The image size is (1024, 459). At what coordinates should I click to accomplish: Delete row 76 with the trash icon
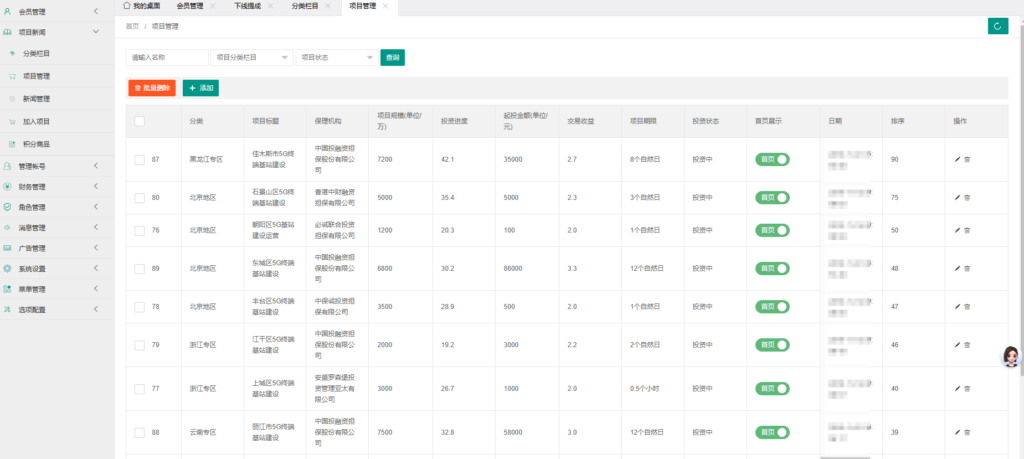pos(967,230)
